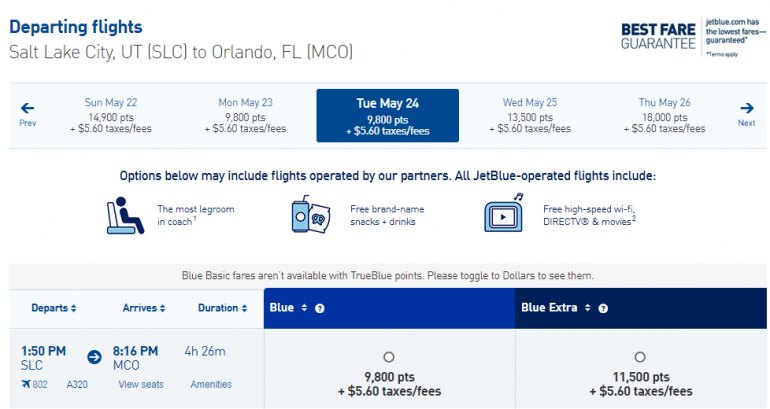Click the Best Fare Guarantee banner

click(x=689, y=36)
